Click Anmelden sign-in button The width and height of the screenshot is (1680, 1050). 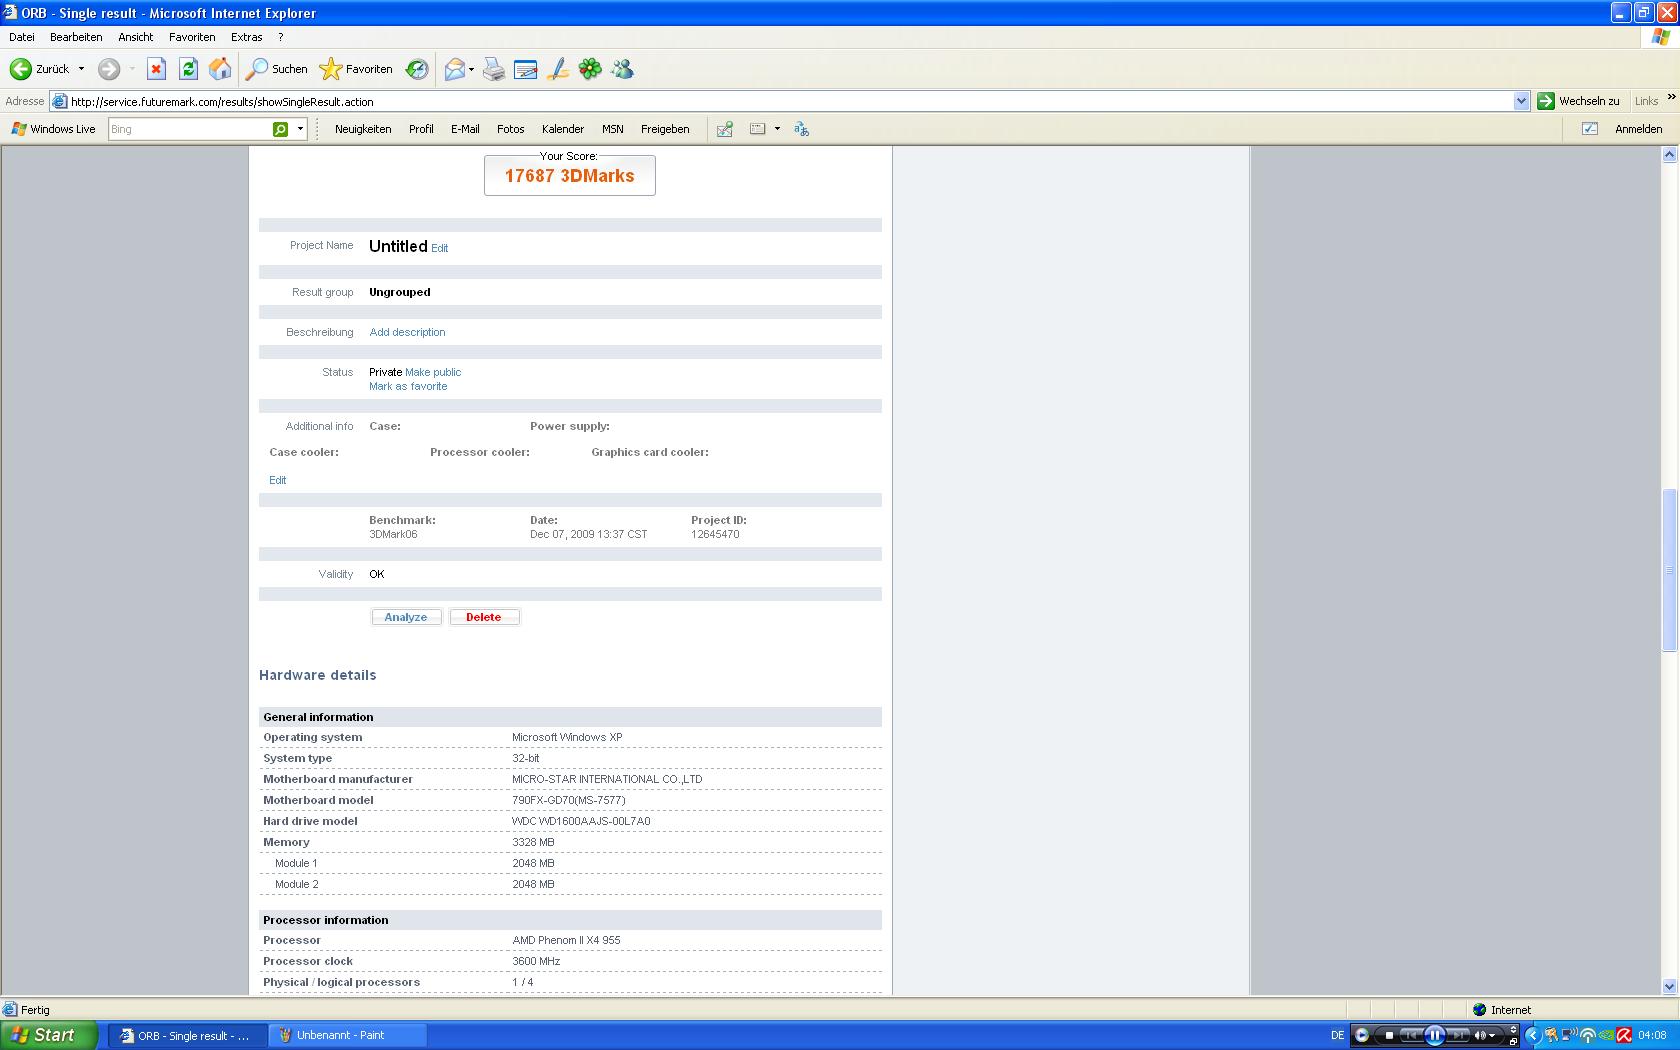(1638, 129)
